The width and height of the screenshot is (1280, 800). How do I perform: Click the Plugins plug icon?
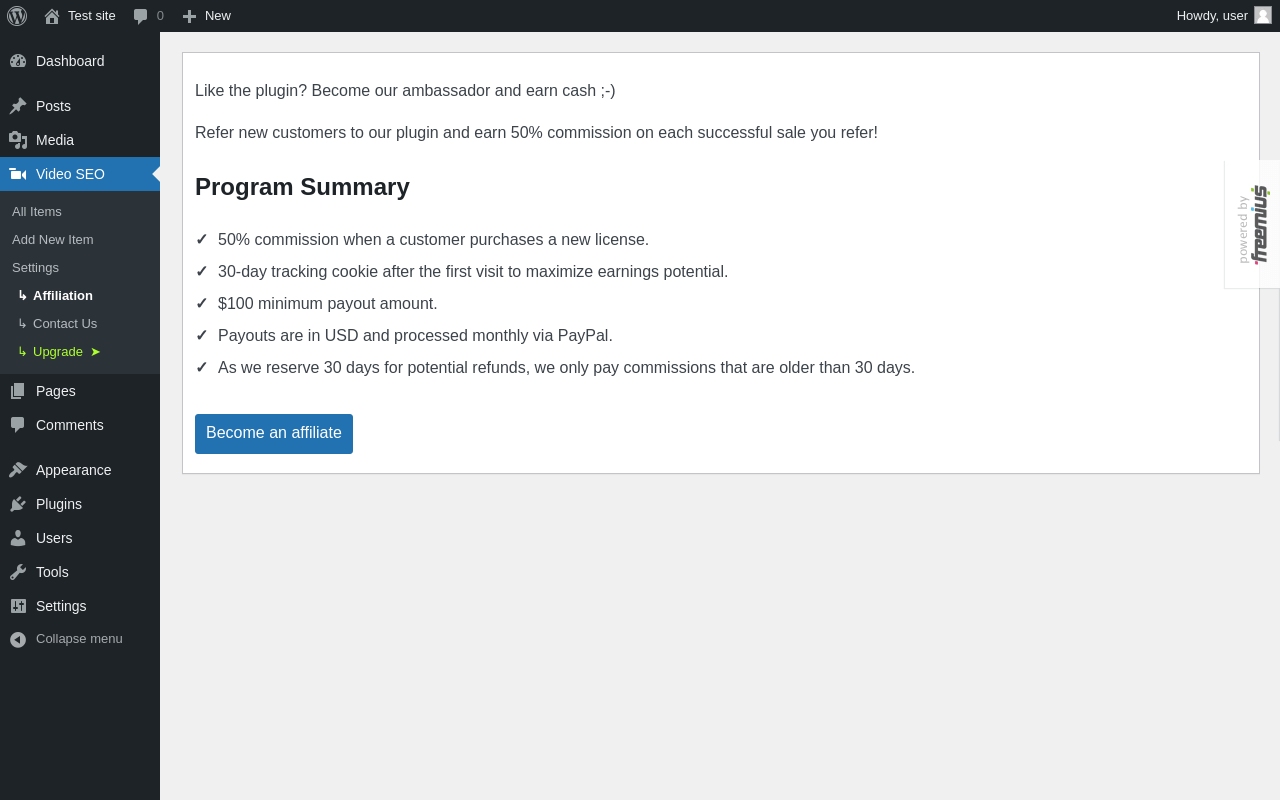point(18,504)
